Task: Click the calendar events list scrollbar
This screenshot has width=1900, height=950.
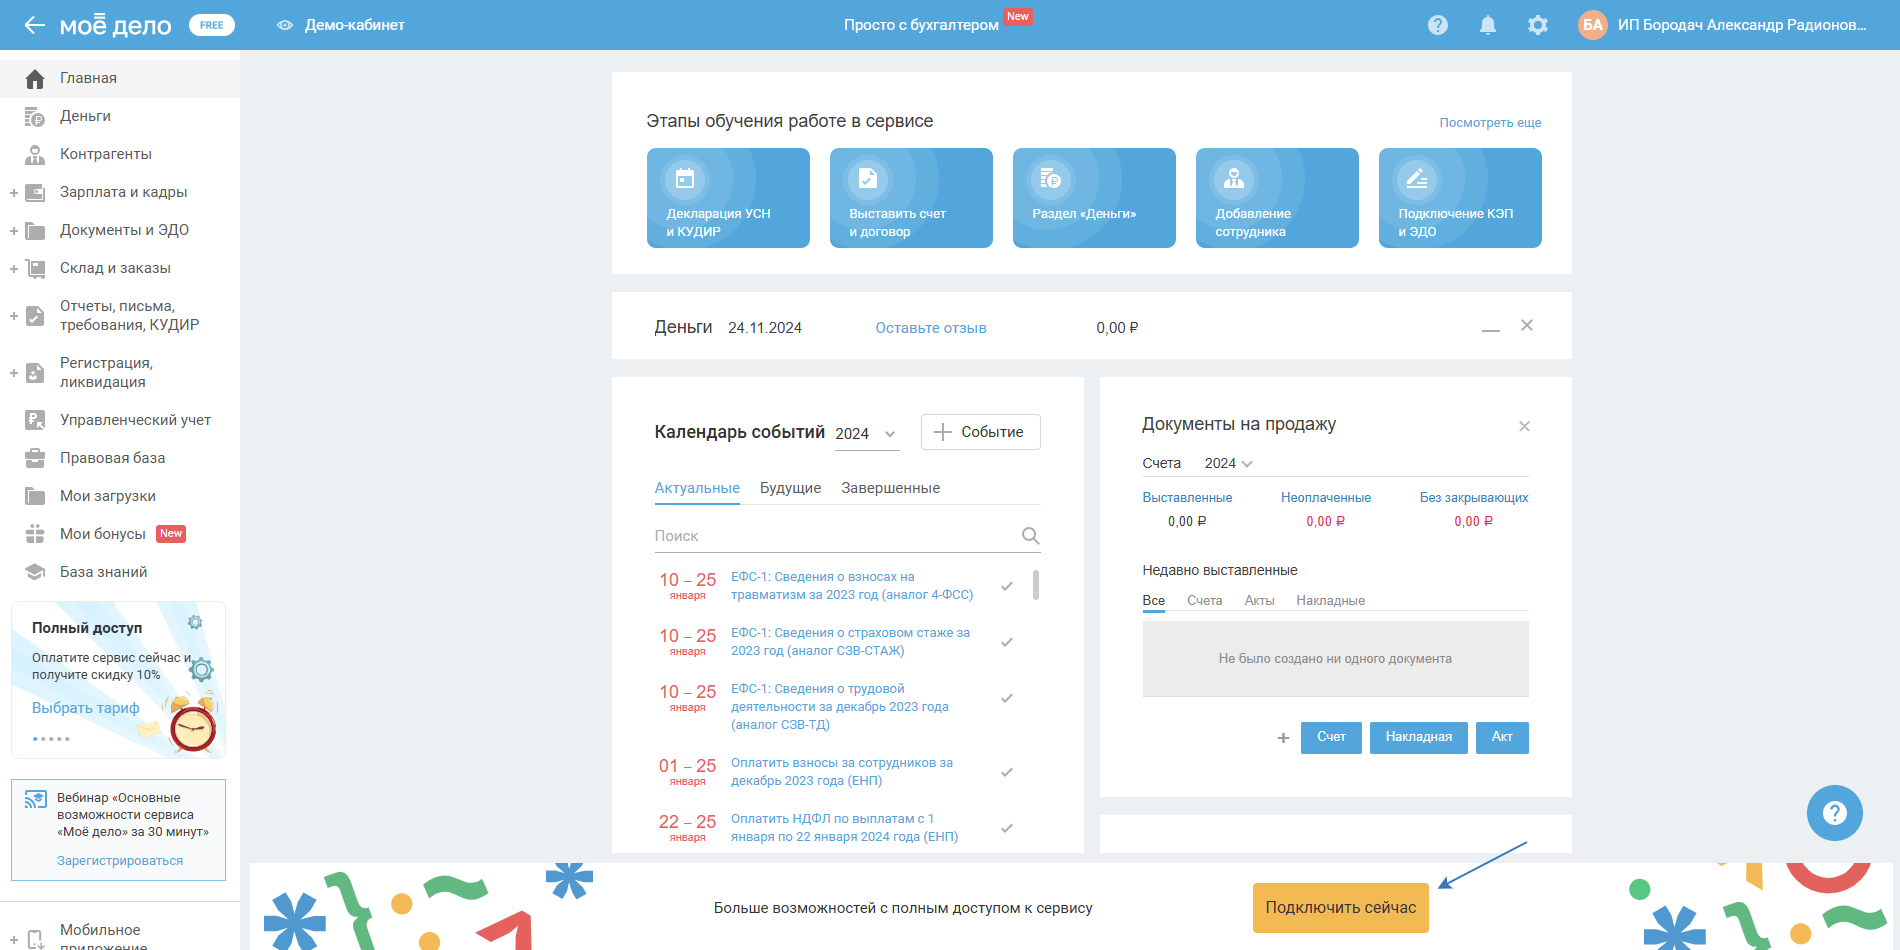Action: tap(1036, 585)
